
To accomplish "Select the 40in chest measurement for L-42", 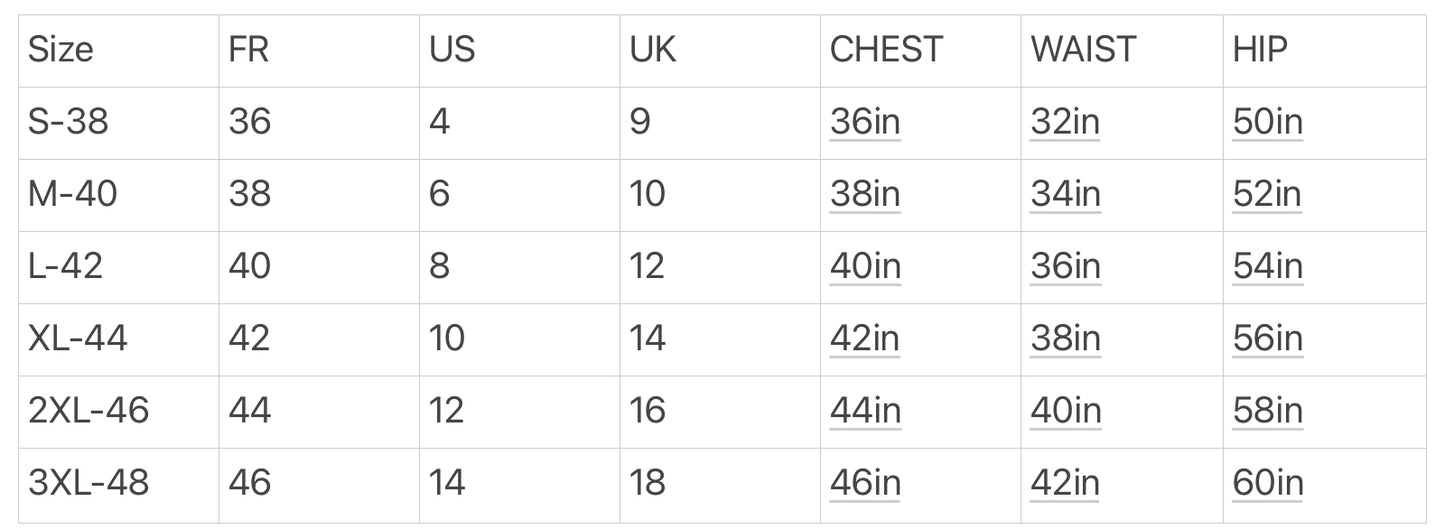I will 865,266.
